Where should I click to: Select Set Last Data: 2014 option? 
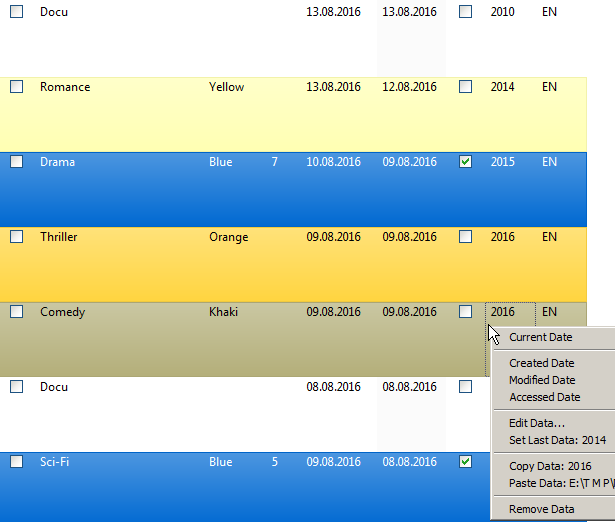[x=557, y=440]
